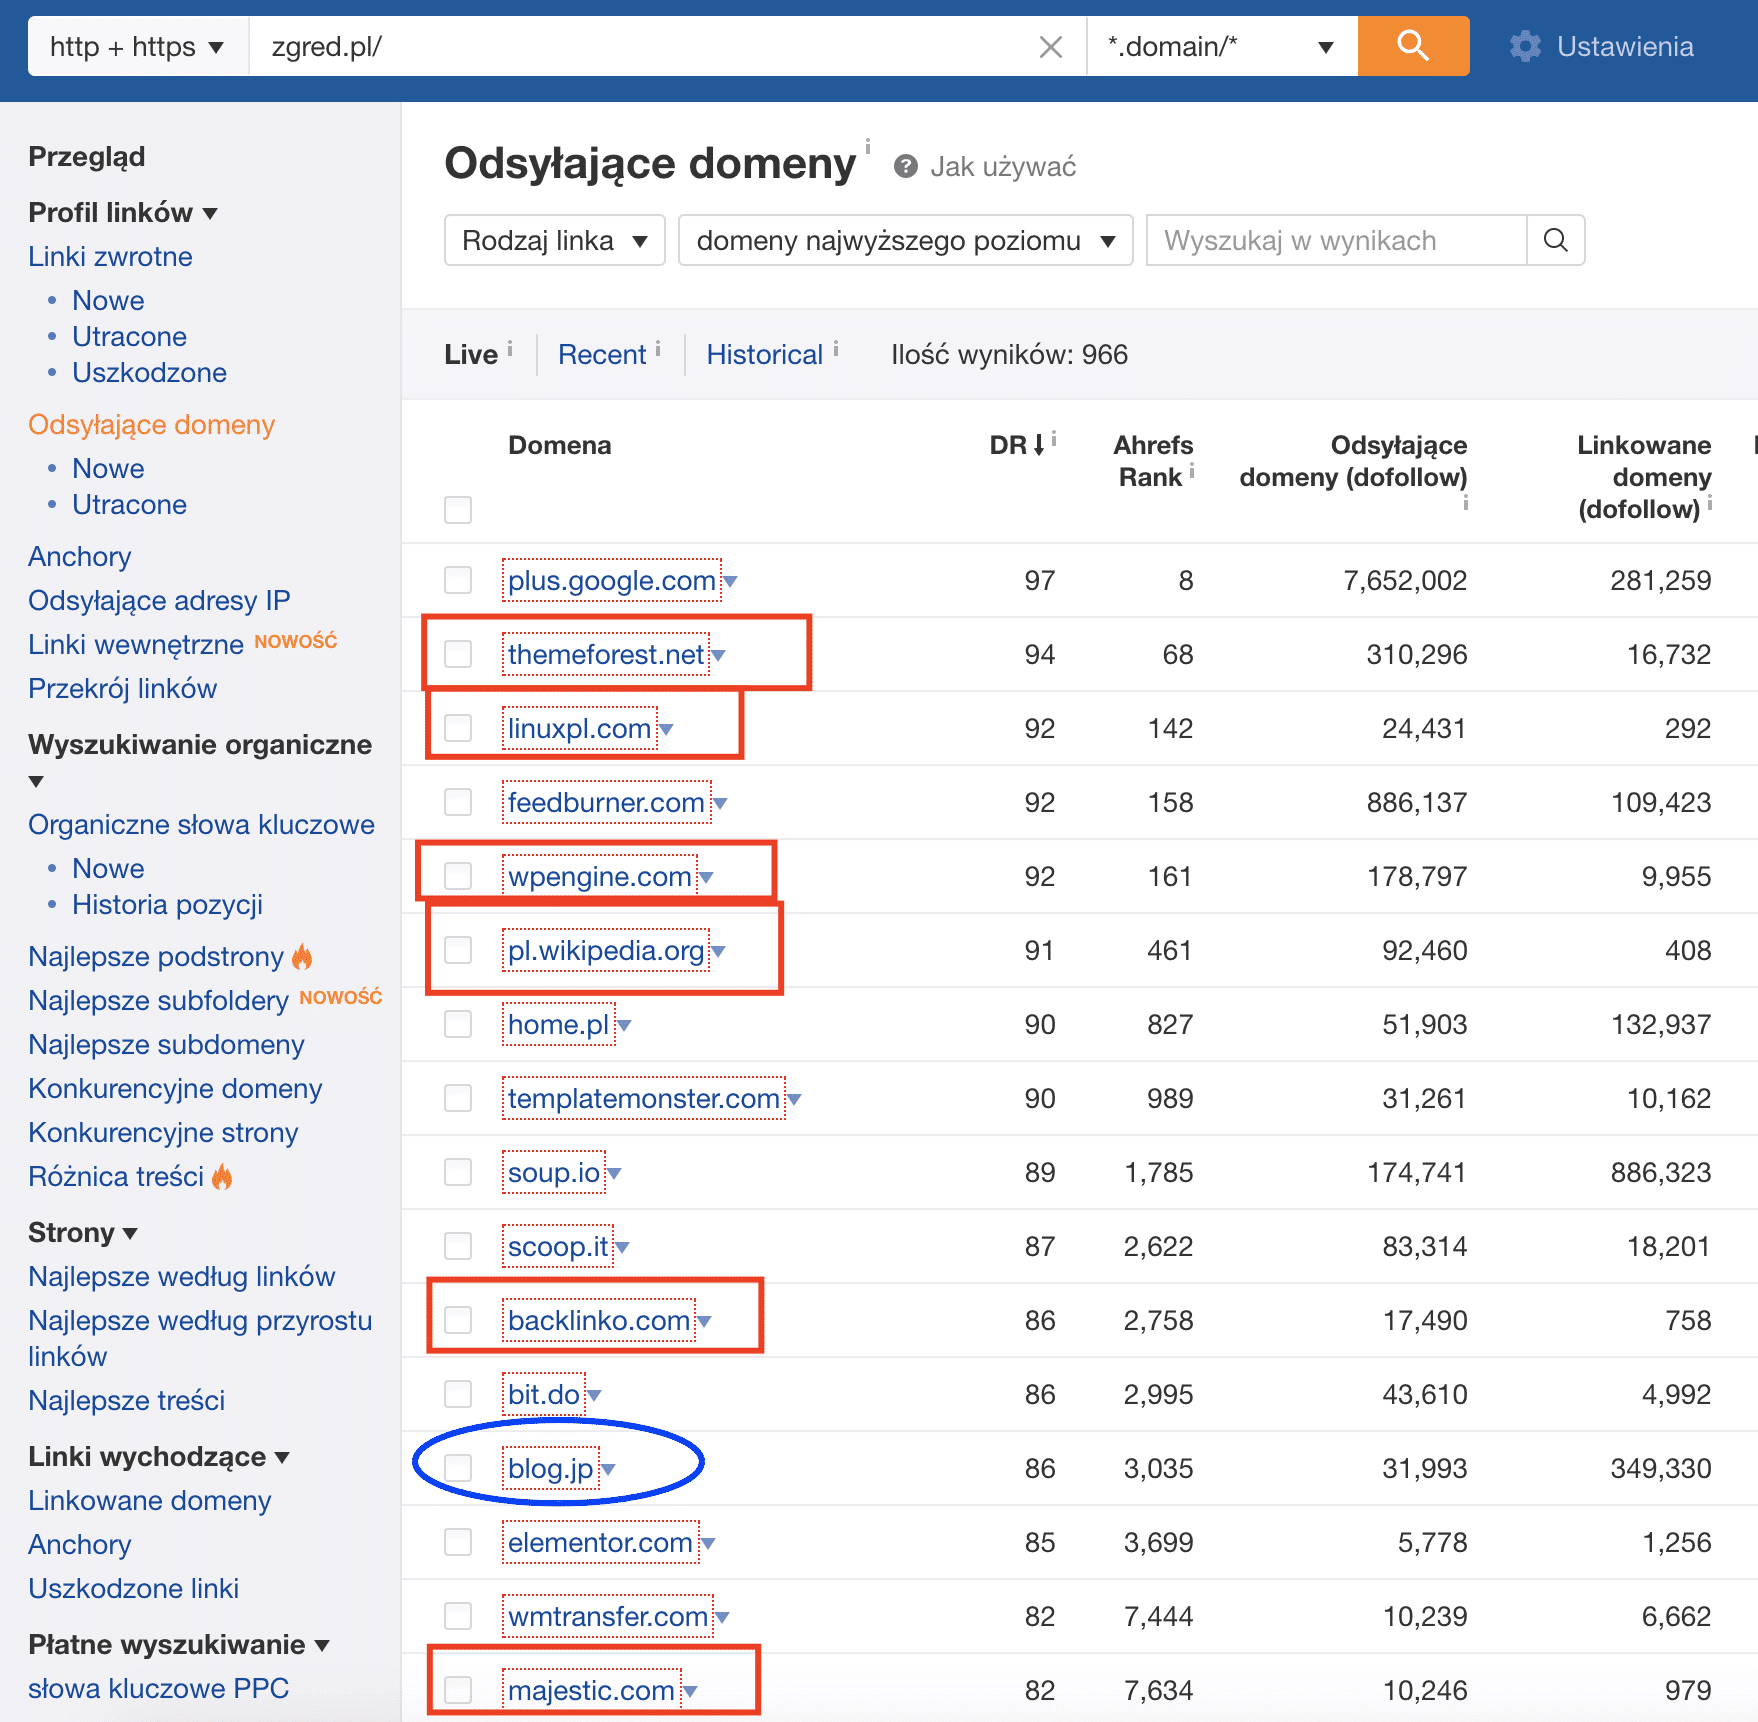Click the Jak używać help question icon
The height and width of the screenshot is (1722, 1758).
[x=906, y=166]
